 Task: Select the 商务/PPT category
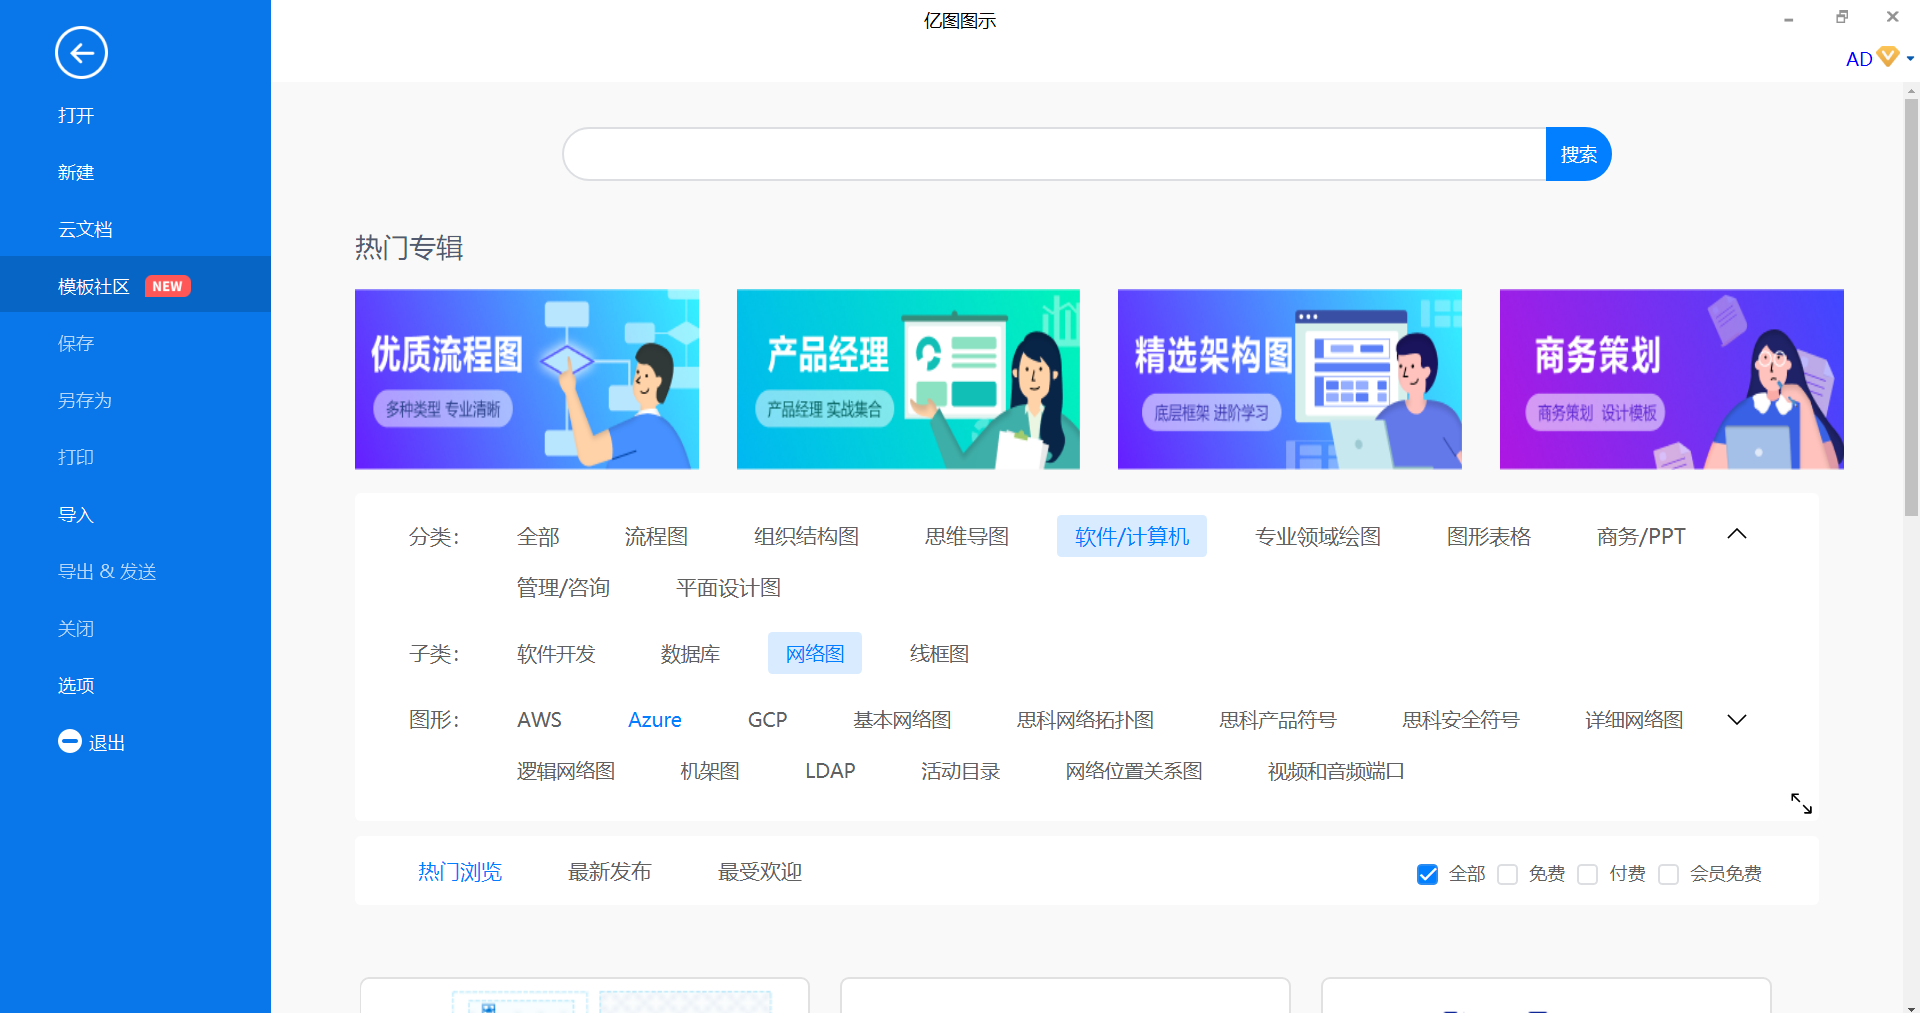tap(1641, 537)
